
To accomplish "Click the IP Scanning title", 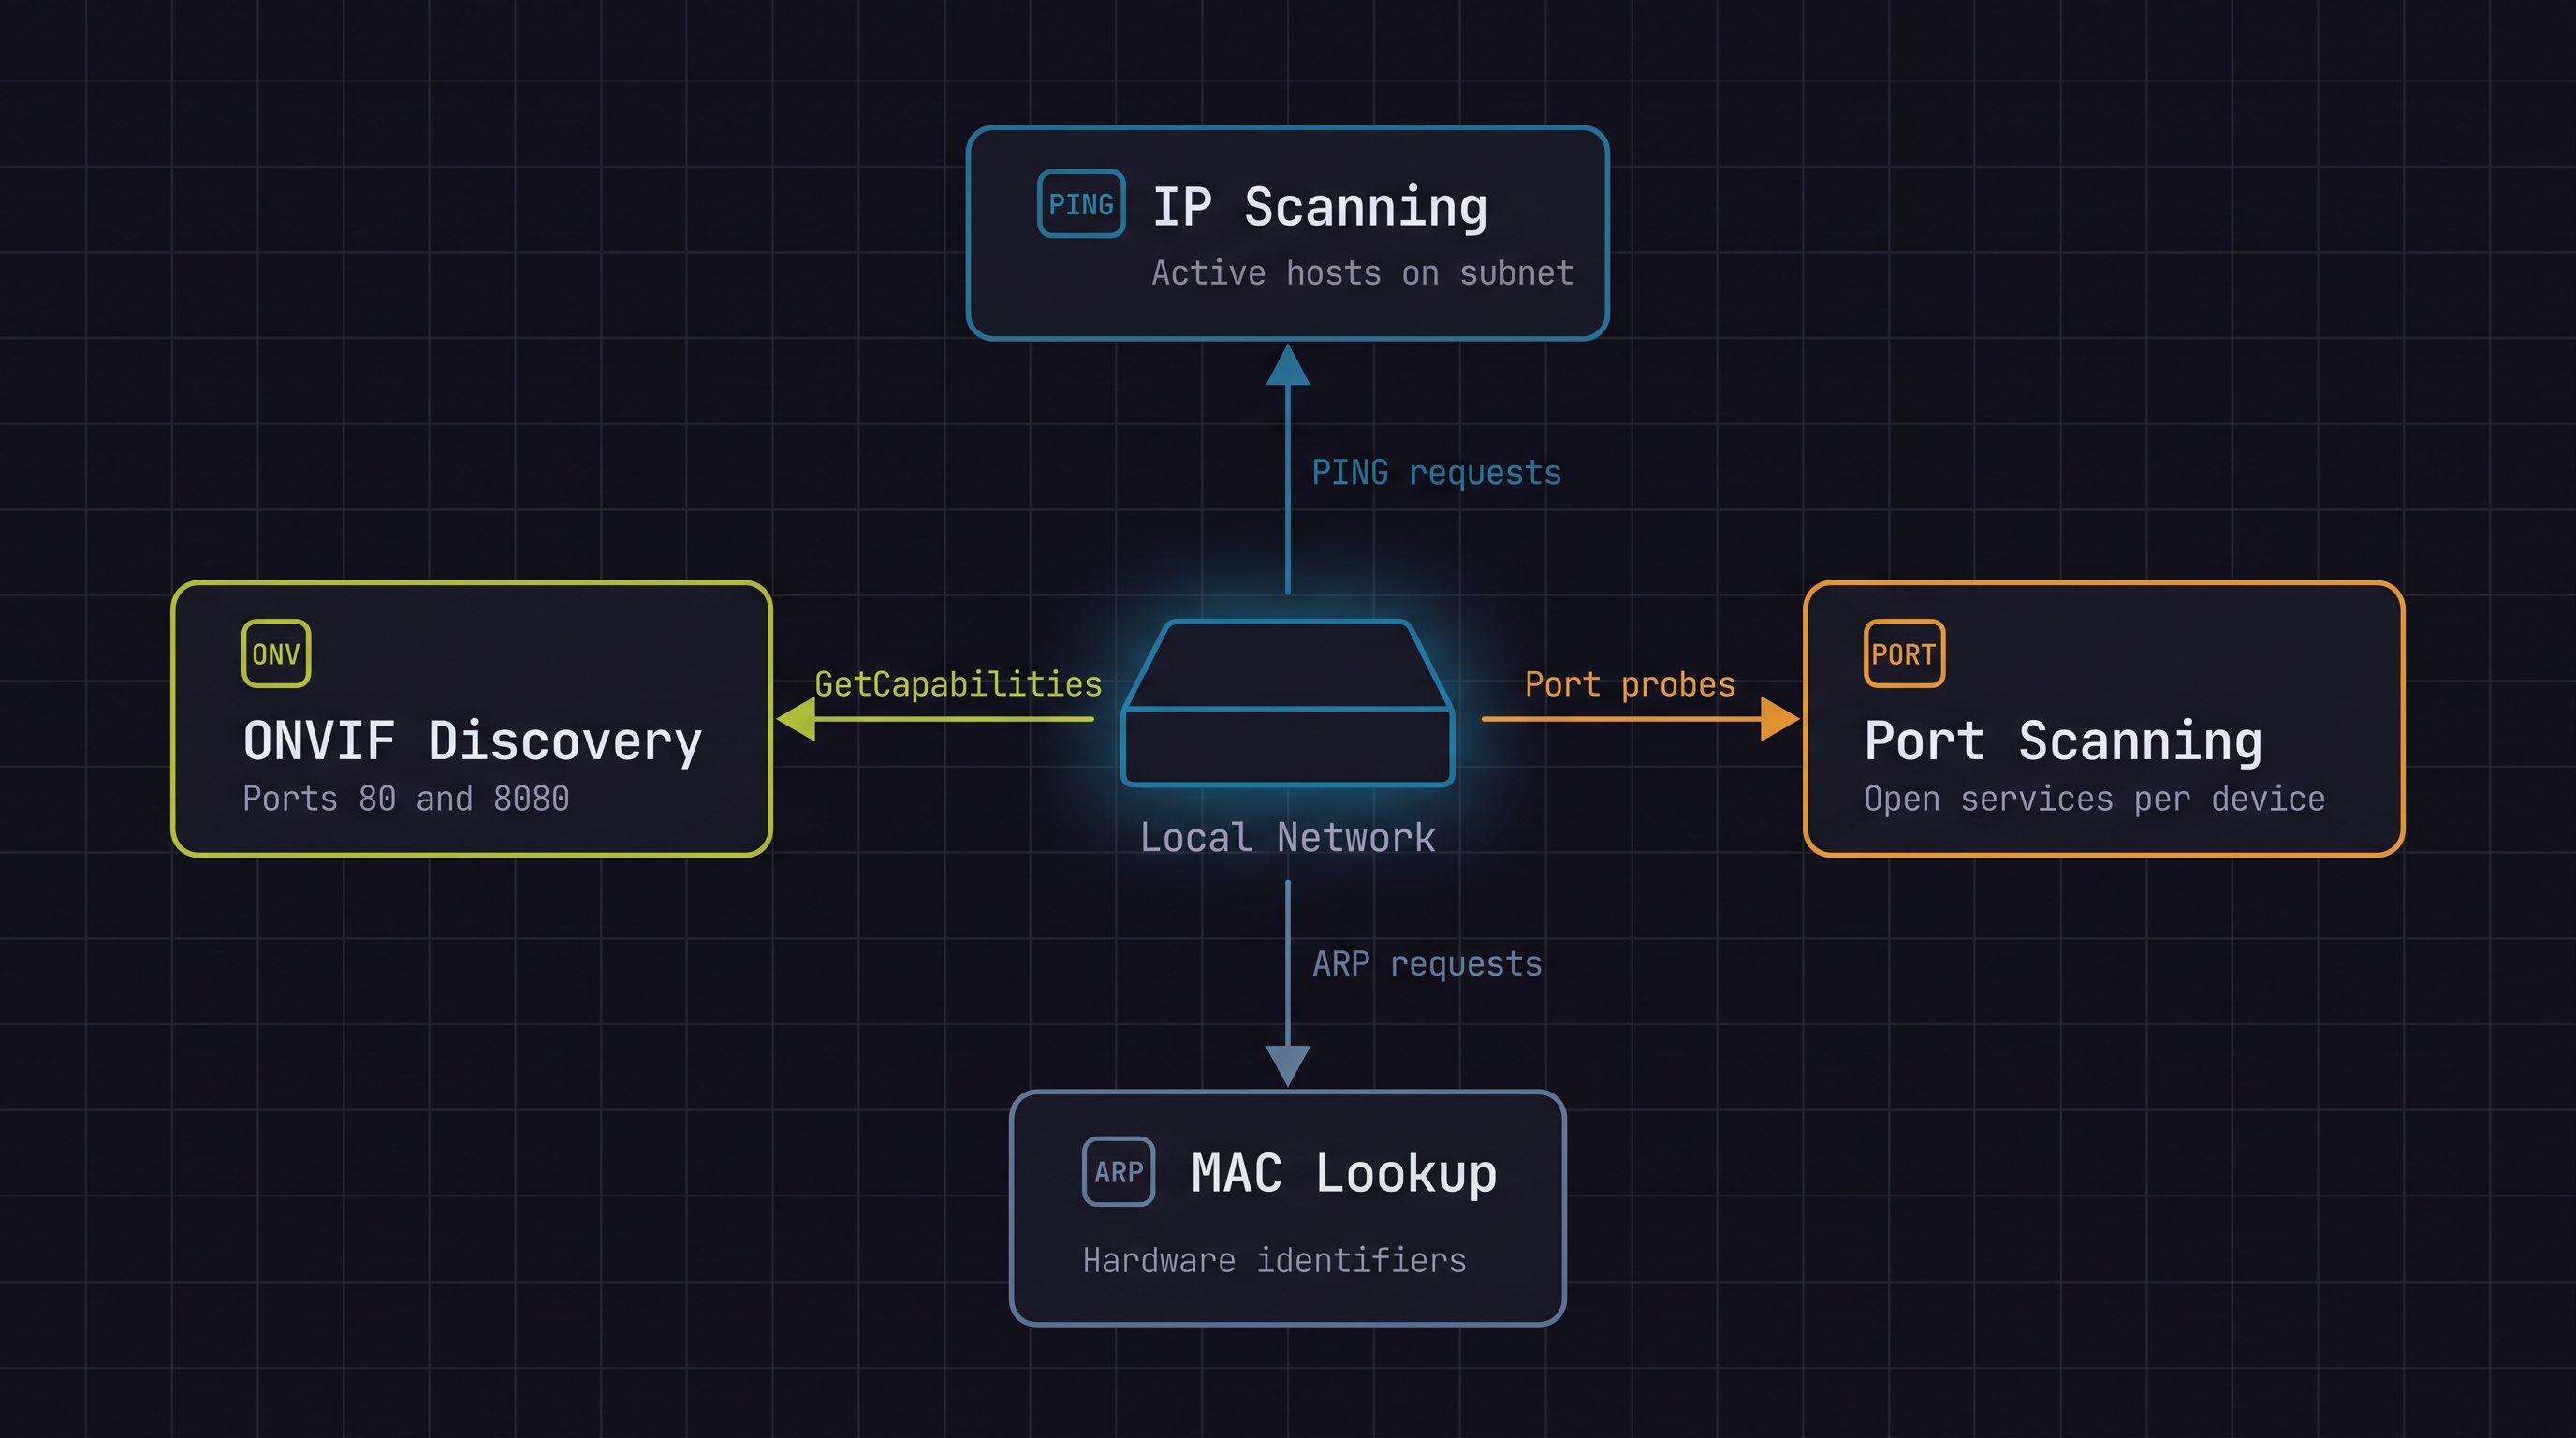I will (1320, 208).
